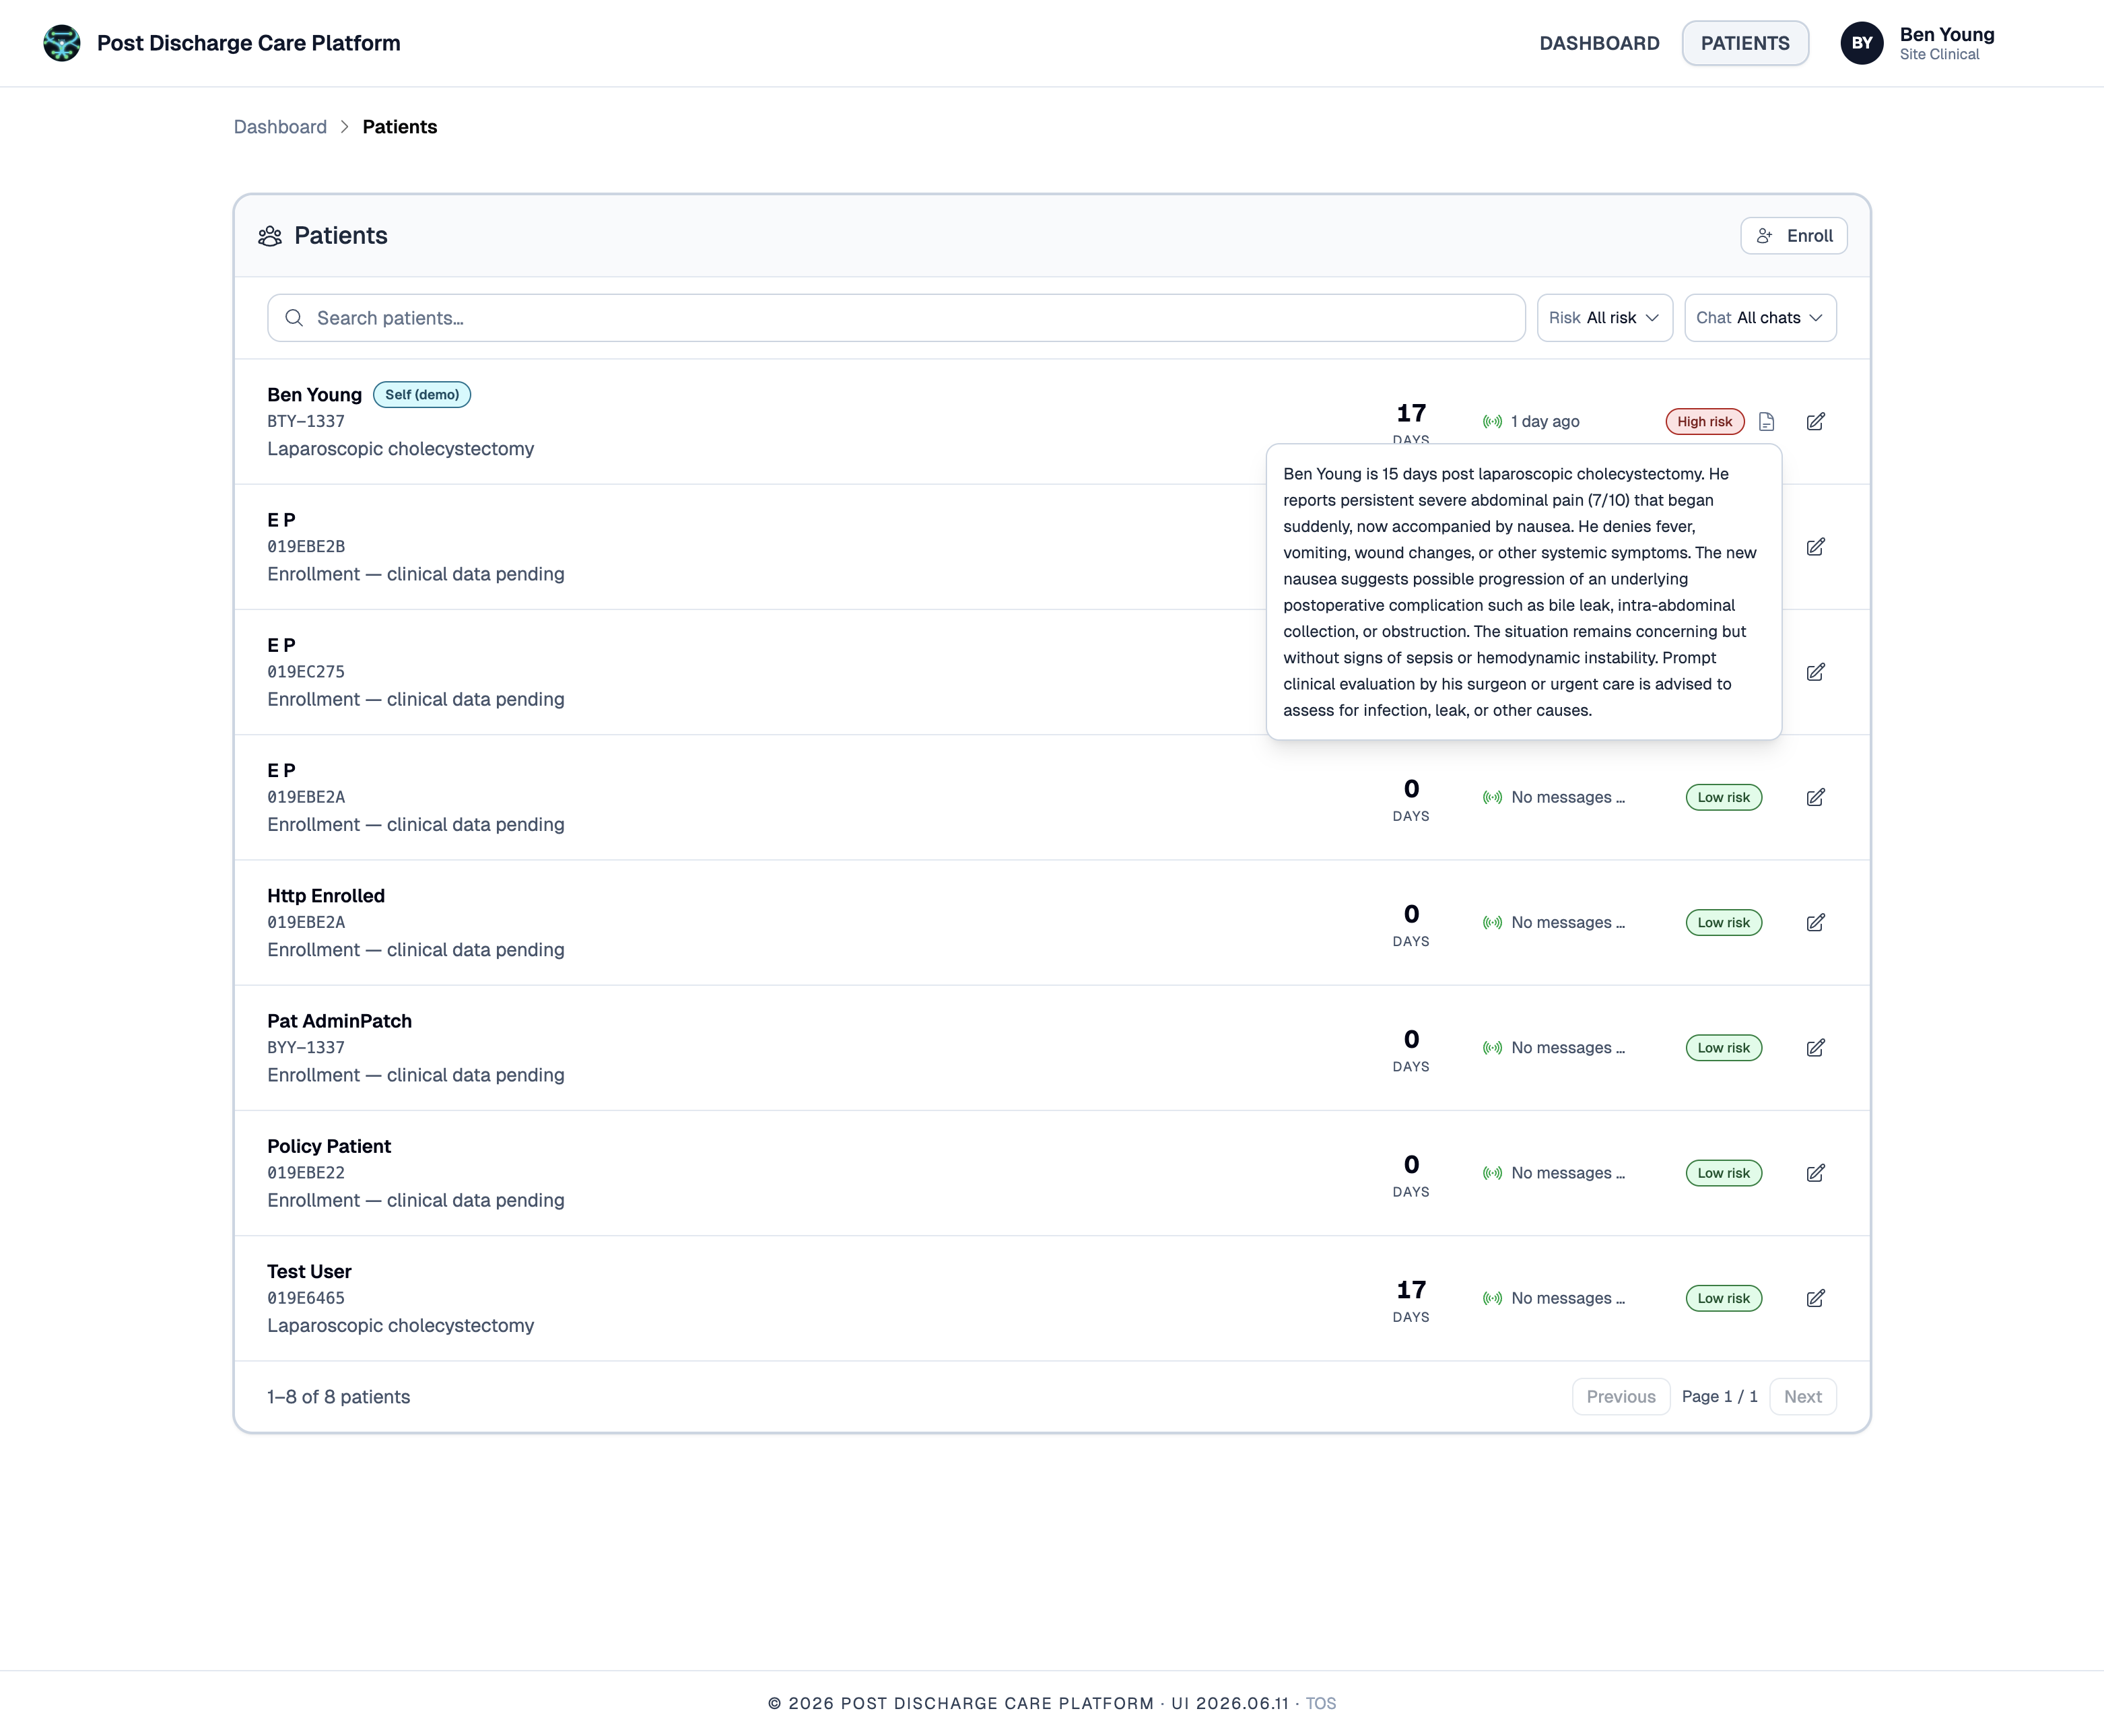Click the search magnifier icon
The height and width of the screenshot is (1736, 2104).
pyautogui.click(x=294, y=318)
